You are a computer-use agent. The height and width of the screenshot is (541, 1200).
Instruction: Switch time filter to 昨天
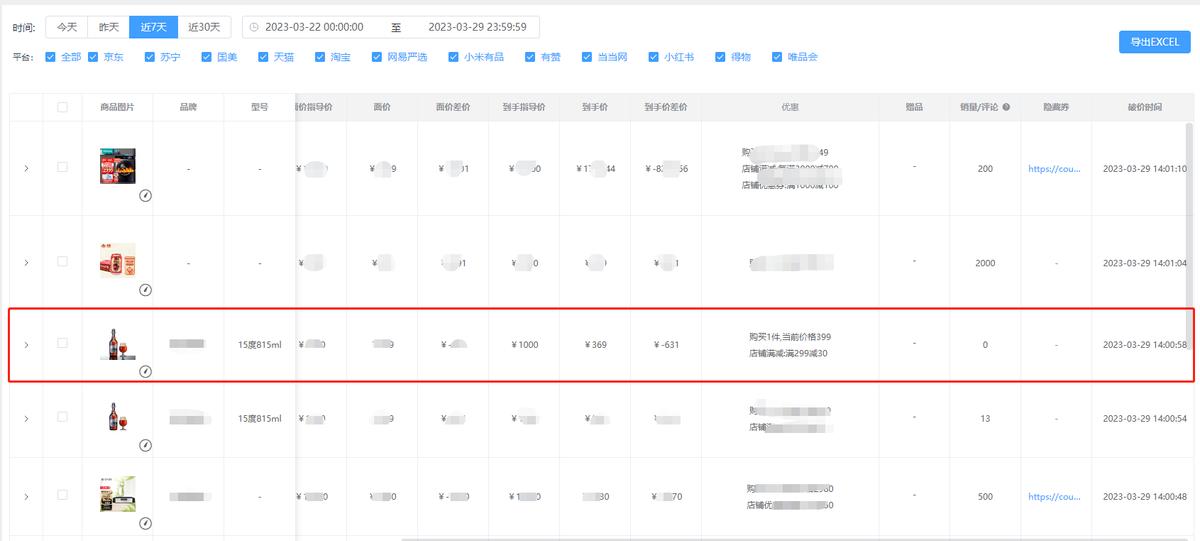(x=108, y=27)
